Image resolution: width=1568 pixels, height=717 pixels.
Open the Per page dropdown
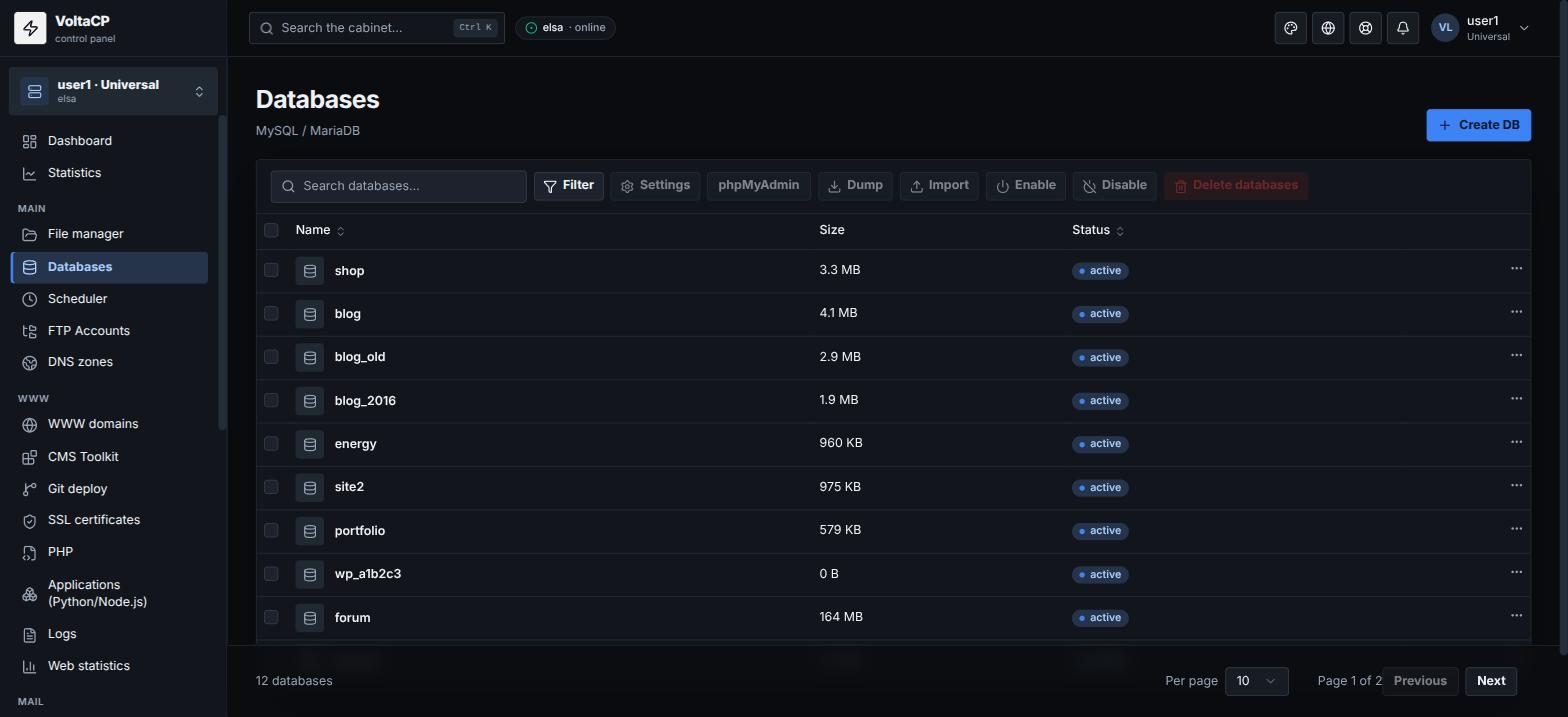click(1257, 681)
